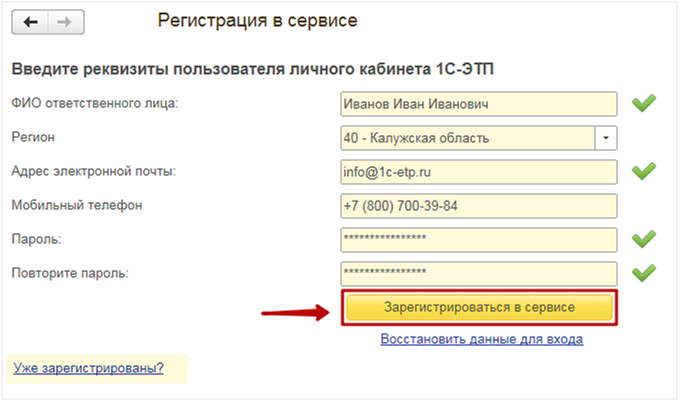
Task: Click the 'Повторите пароль' input field
Action: pyautogui.click(x=478, y=272)
